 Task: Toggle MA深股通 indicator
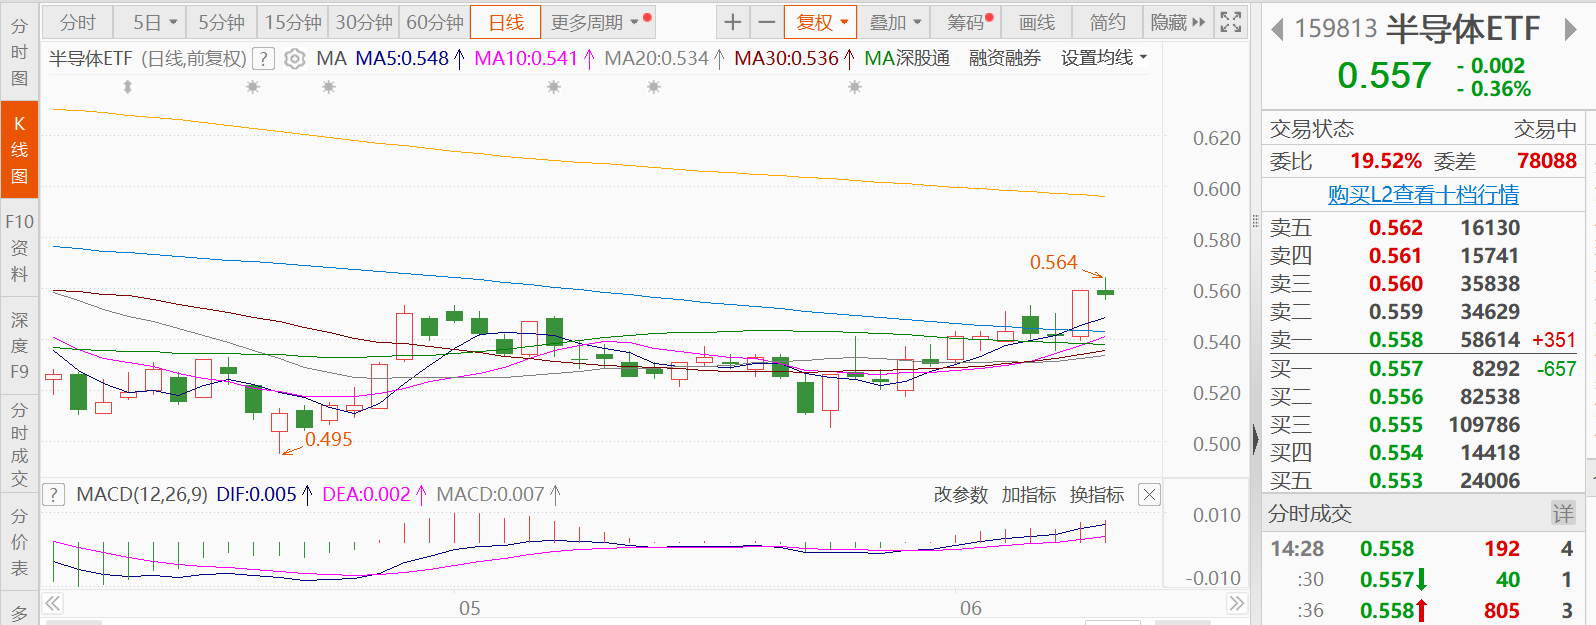point(907,58)
